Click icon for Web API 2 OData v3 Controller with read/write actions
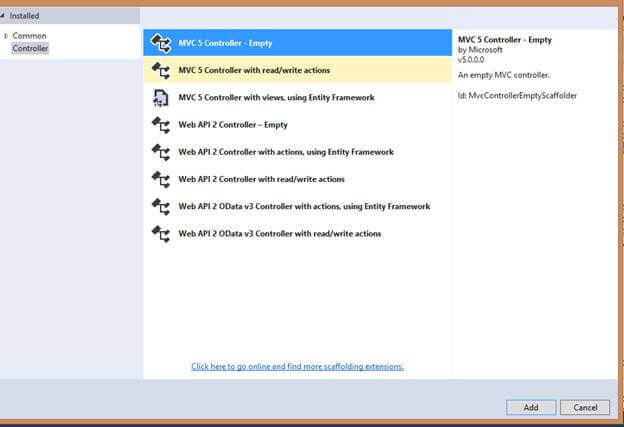624x427 pixels. click(x=161, y=234)
